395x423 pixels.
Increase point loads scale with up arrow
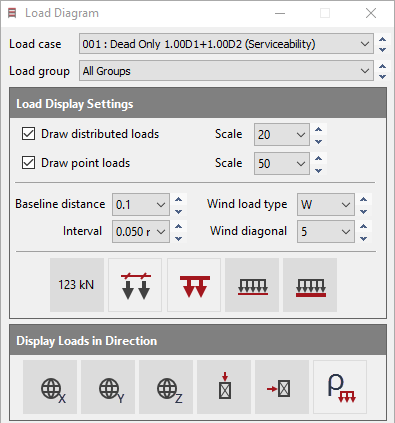click(x=319, y=158)
